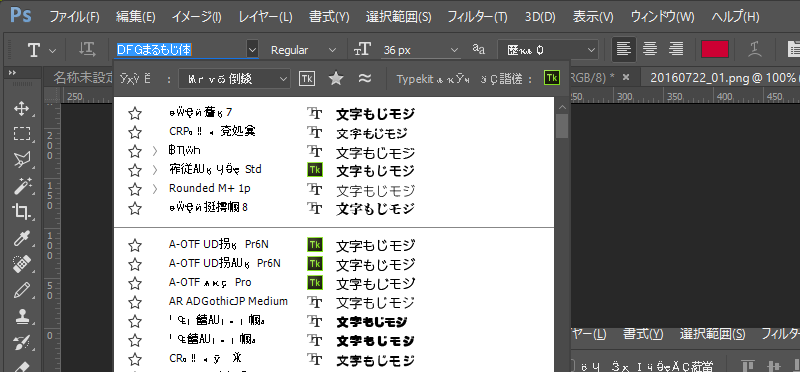The height and width of the screenshot is (372, 800).
Task: Select the Move tool
Action: 21,108
